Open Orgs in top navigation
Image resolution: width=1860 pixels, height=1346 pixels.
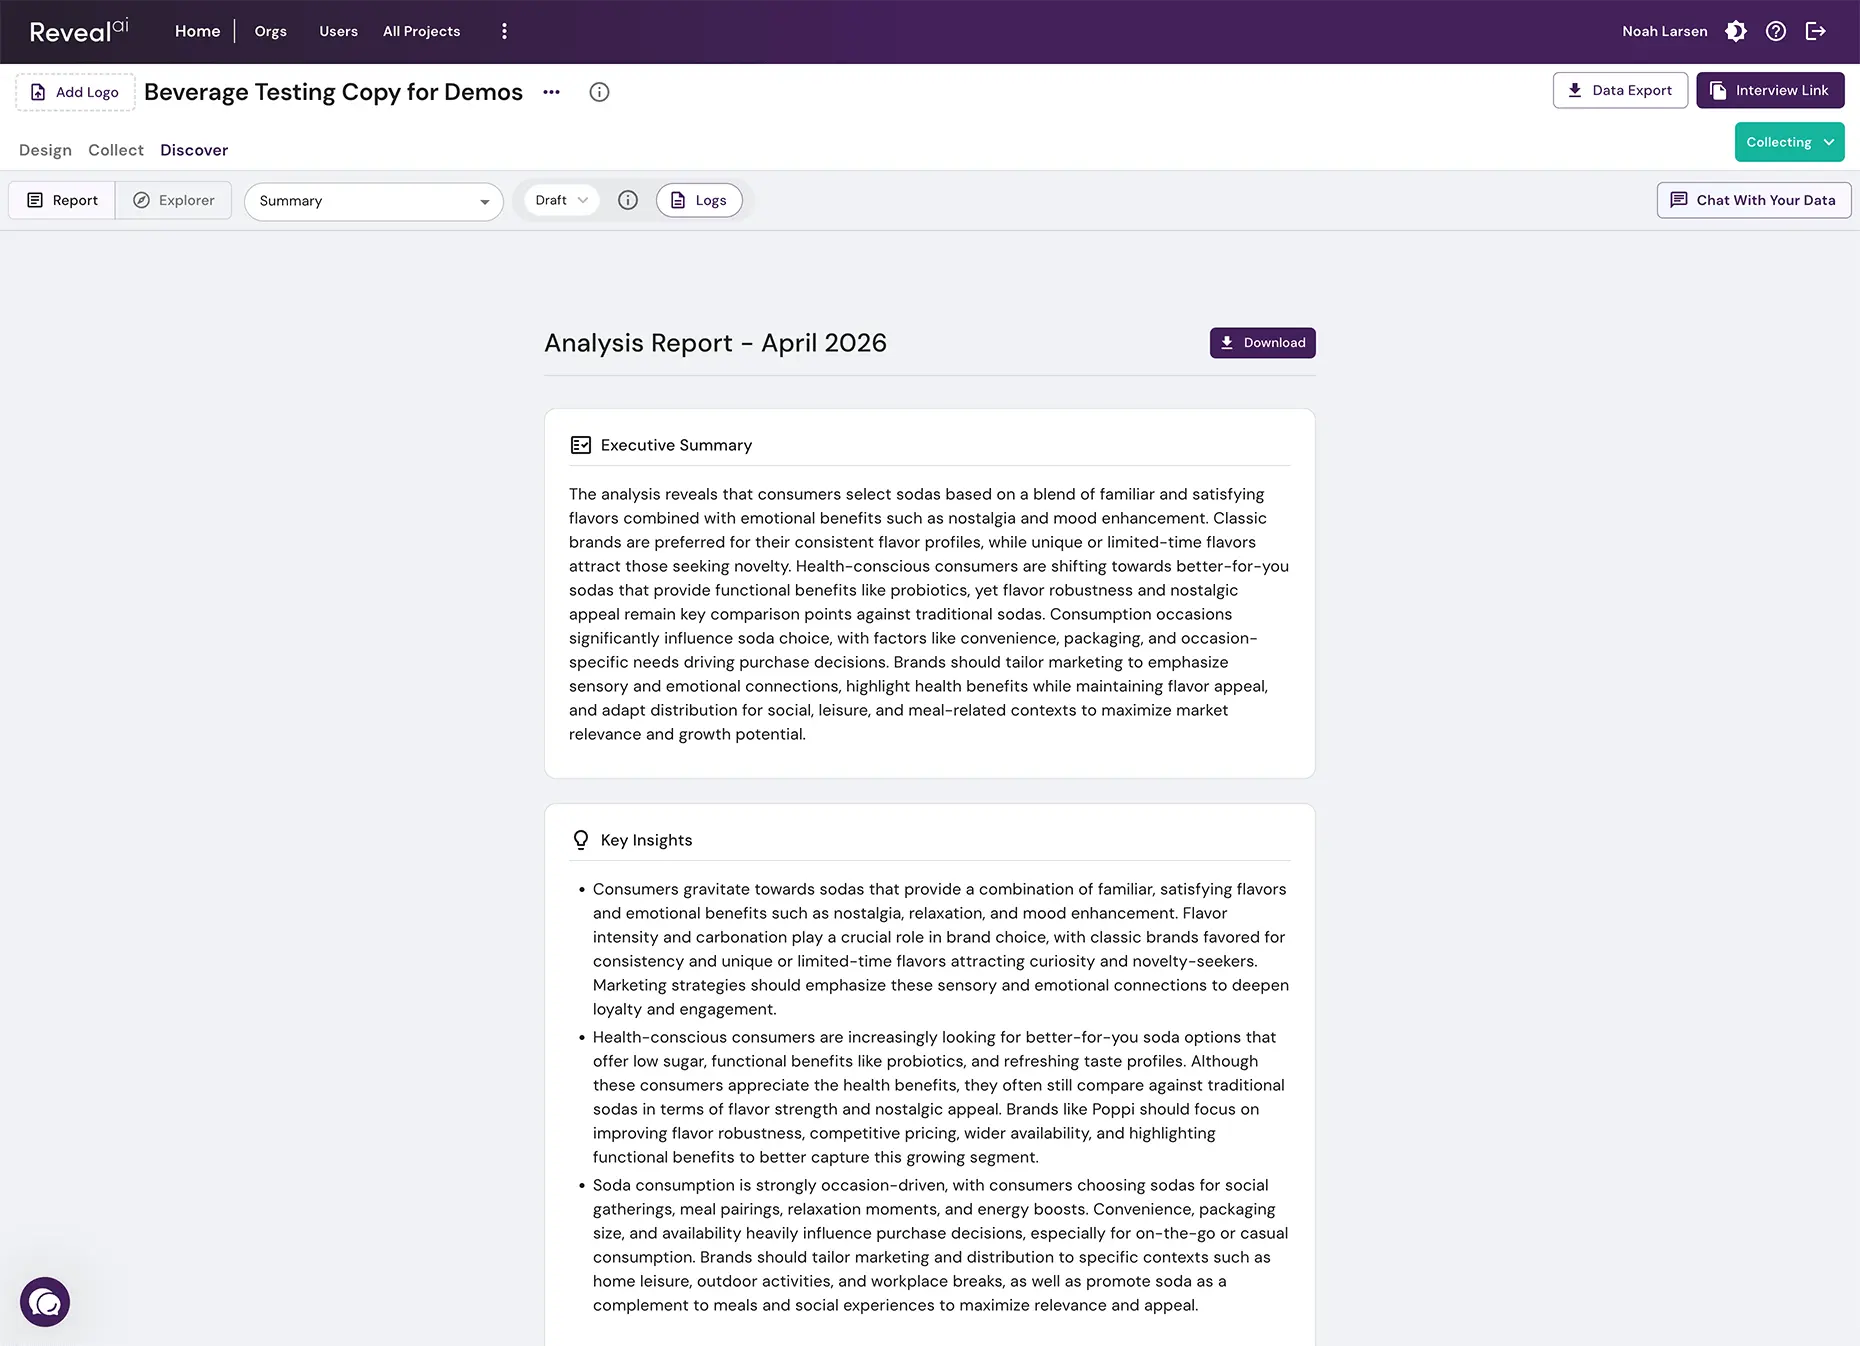pyautogui.click(x=270, y=31)
